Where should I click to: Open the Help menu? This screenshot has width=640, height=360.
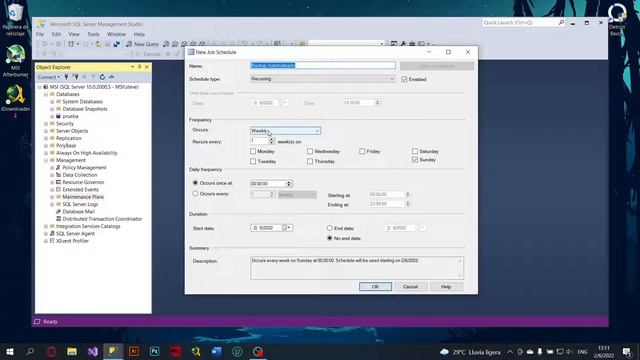coord(139,34)
